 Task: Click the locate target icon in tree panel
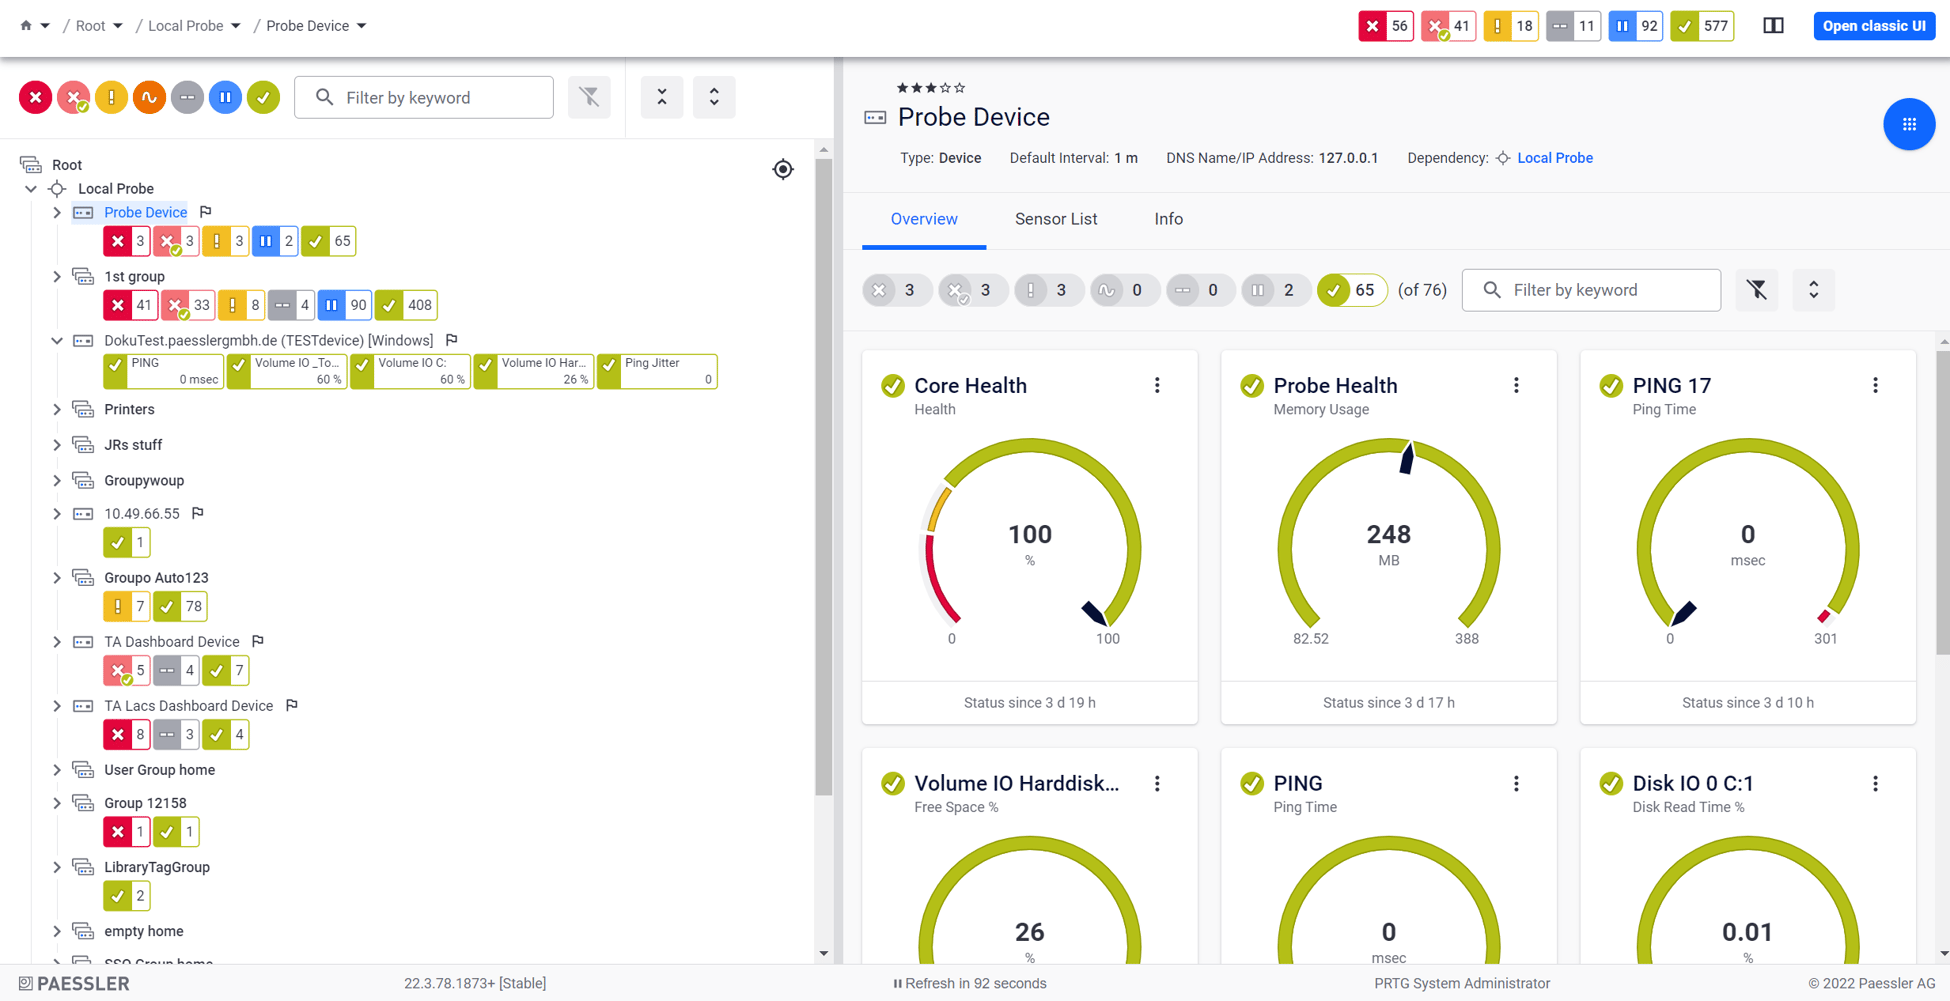tap(783, 169)
